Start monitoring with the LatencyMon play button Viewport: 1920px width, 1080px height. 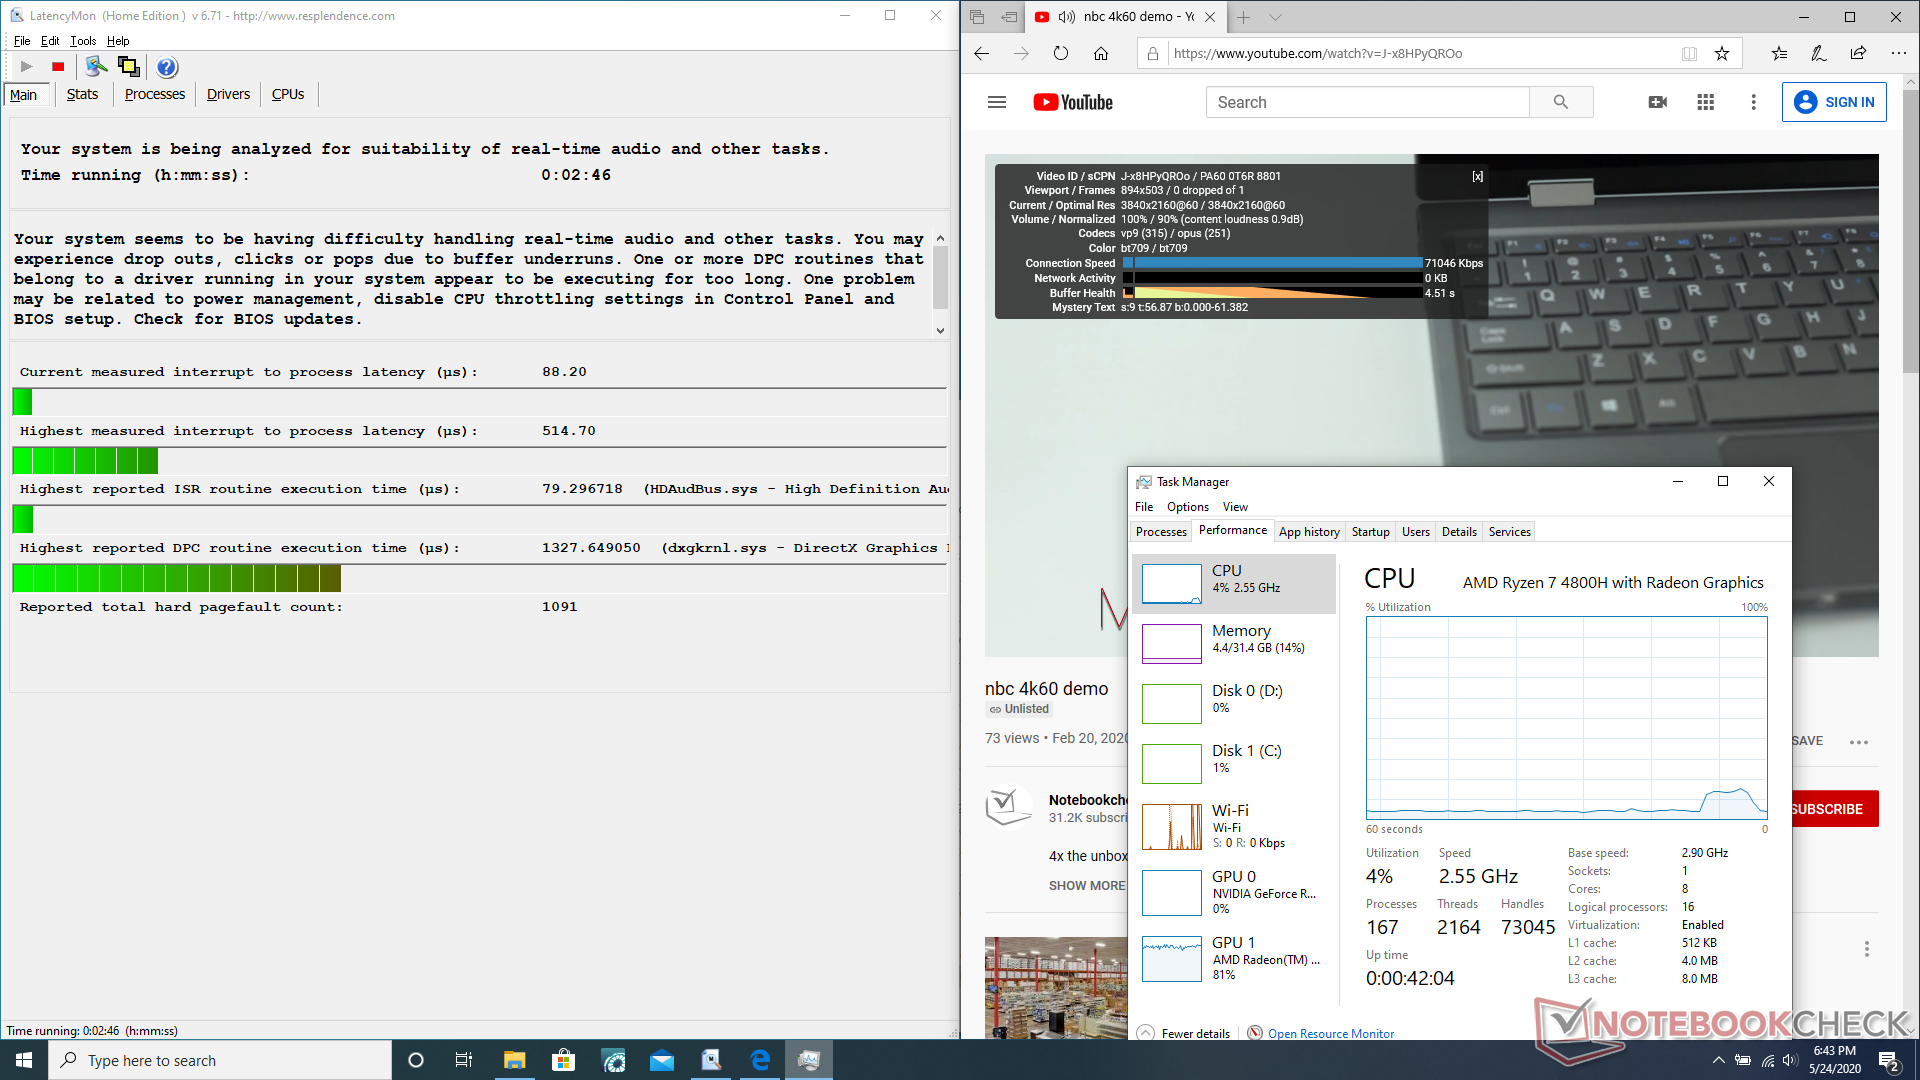[x=27, y=67]
